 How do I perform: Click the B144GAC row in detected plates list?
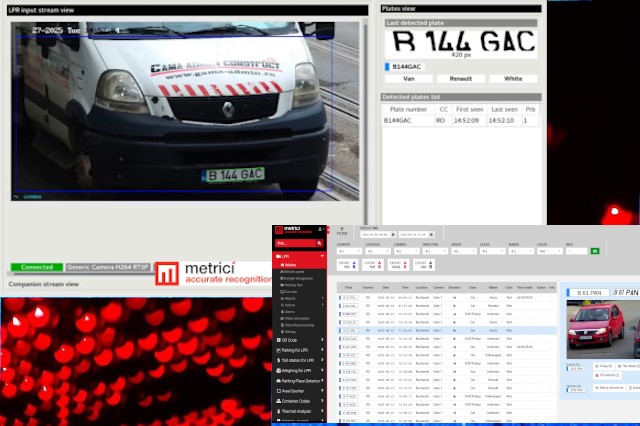coord(460,120)
